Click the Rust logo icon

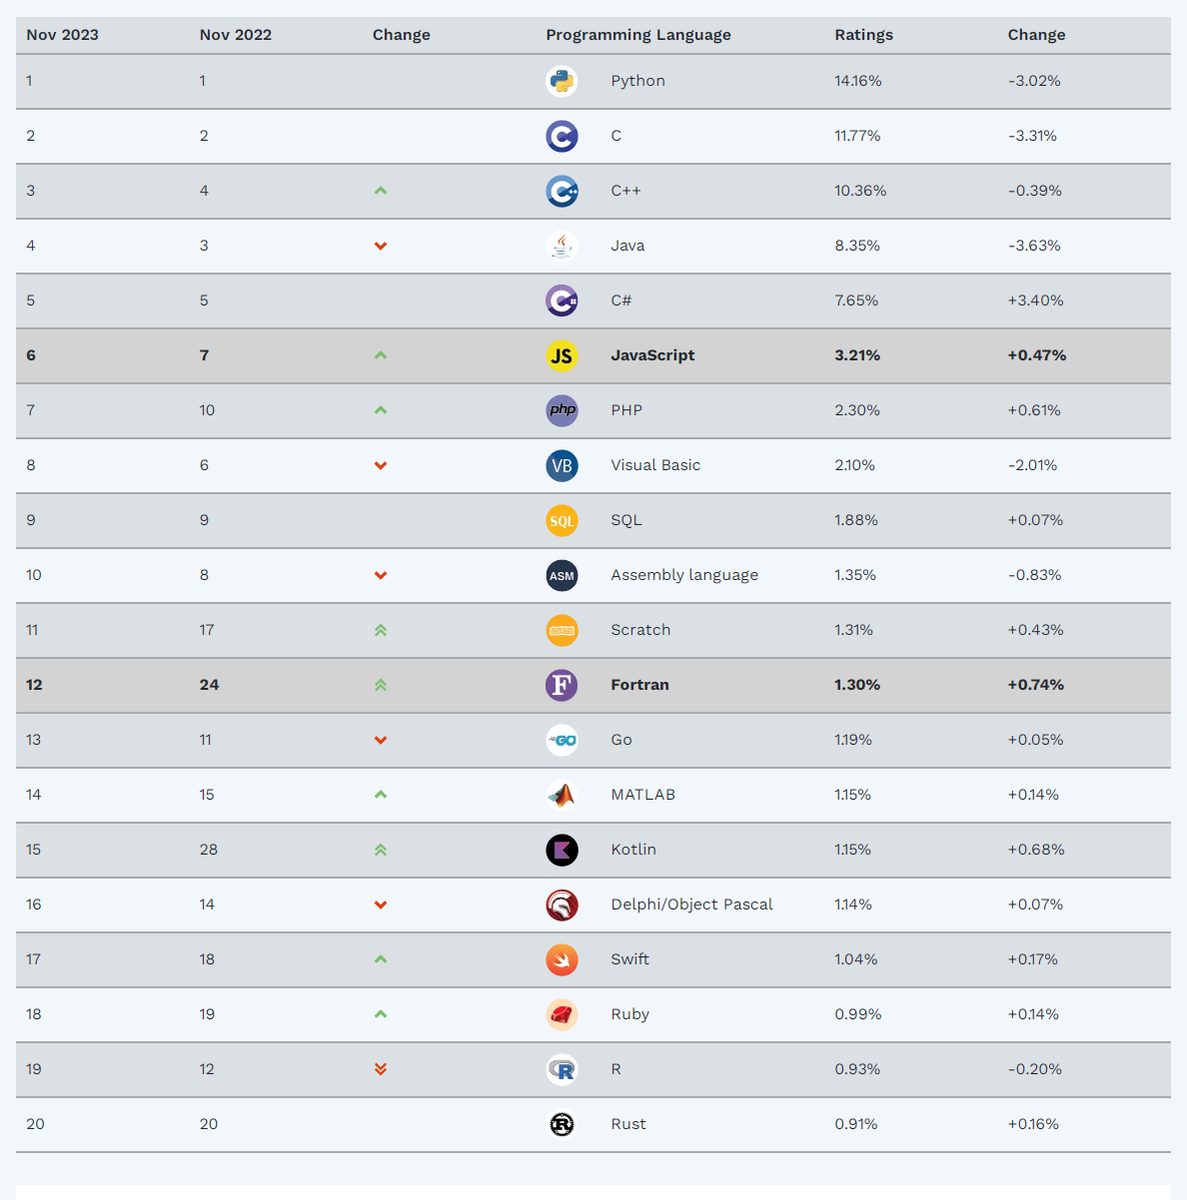point(562,1124)
